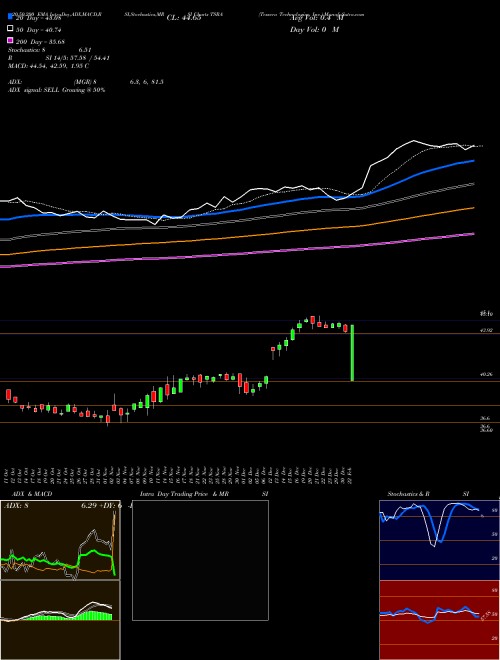Select the '200 Day - 35.68' legend text
Image resolution: width=500 pixels, height=660 pixels.
pyautogui.click(x=40, y=42)
